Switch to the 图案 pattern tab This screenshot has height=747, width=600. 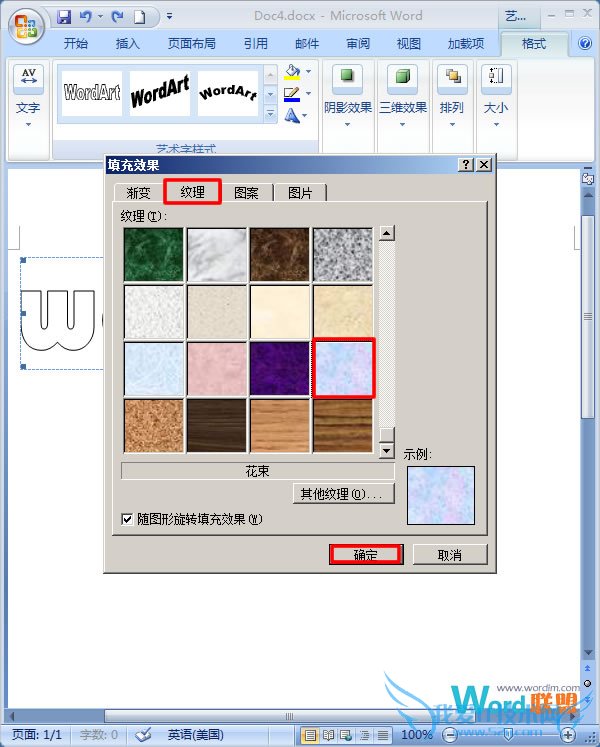(246, 193)
